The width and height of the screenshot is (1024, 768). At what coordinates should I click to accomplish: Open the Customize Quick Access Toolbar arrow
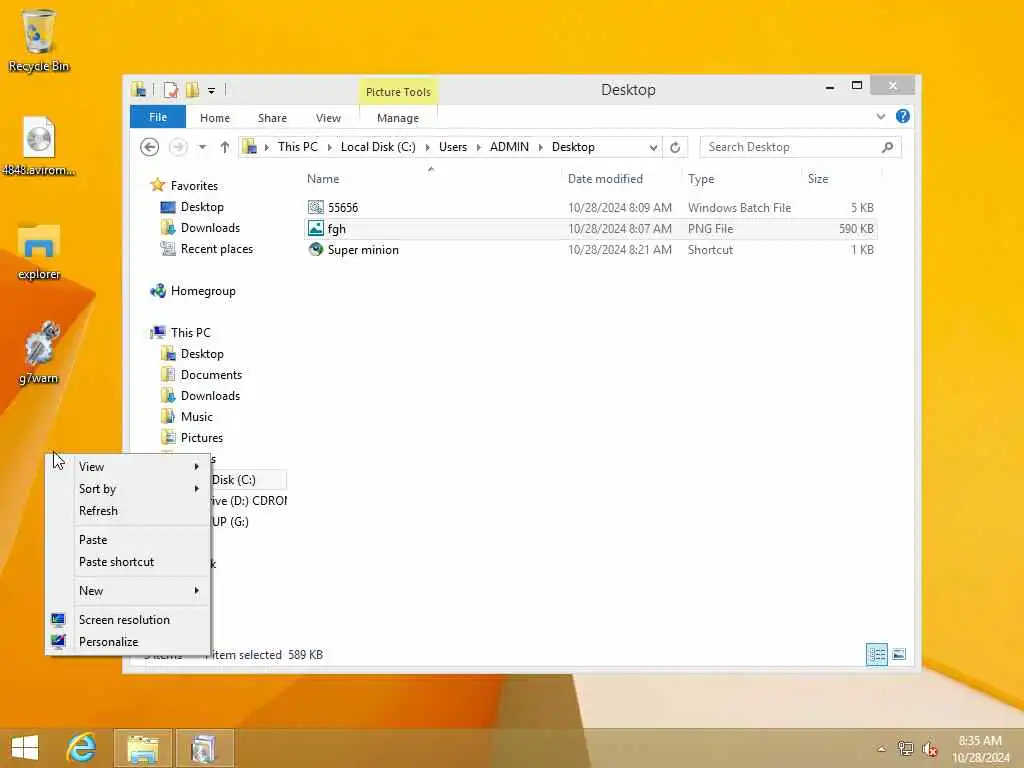(212, 91)
